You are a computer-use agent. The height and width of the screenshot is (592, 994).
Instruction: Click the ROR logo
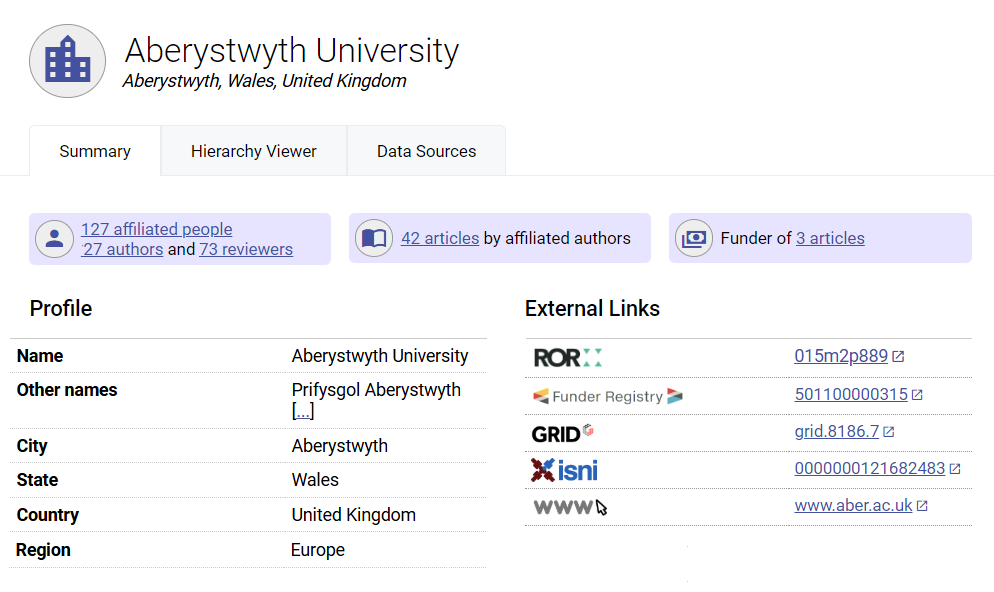tap(568, 357)
